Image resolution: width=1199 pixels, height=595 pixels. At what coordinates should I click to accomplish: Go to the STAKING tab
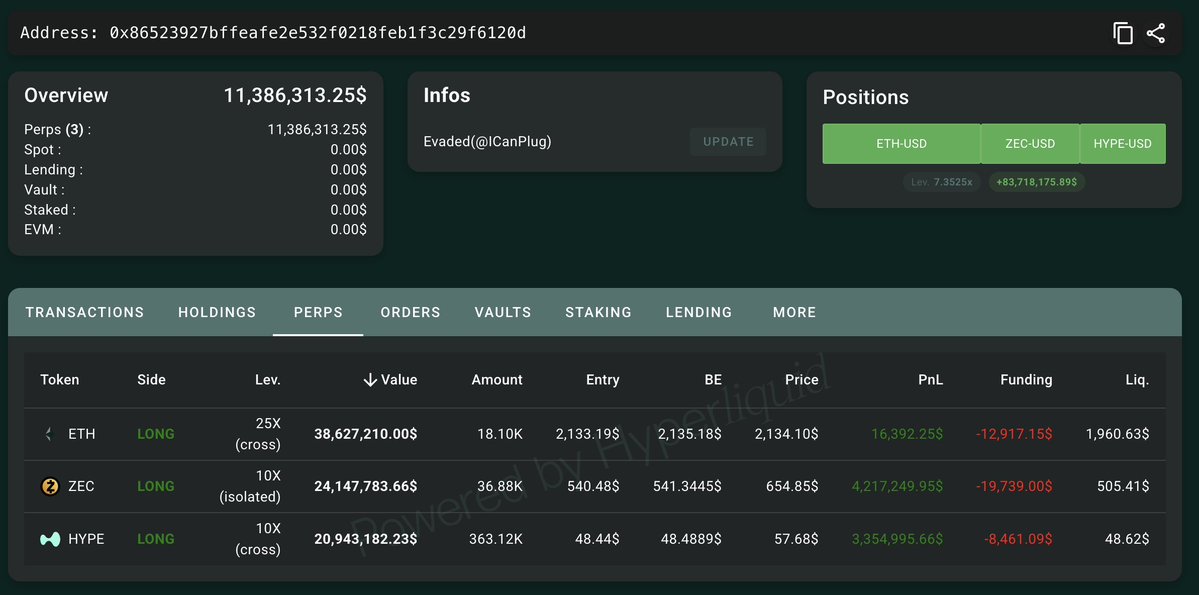[598, 312]
